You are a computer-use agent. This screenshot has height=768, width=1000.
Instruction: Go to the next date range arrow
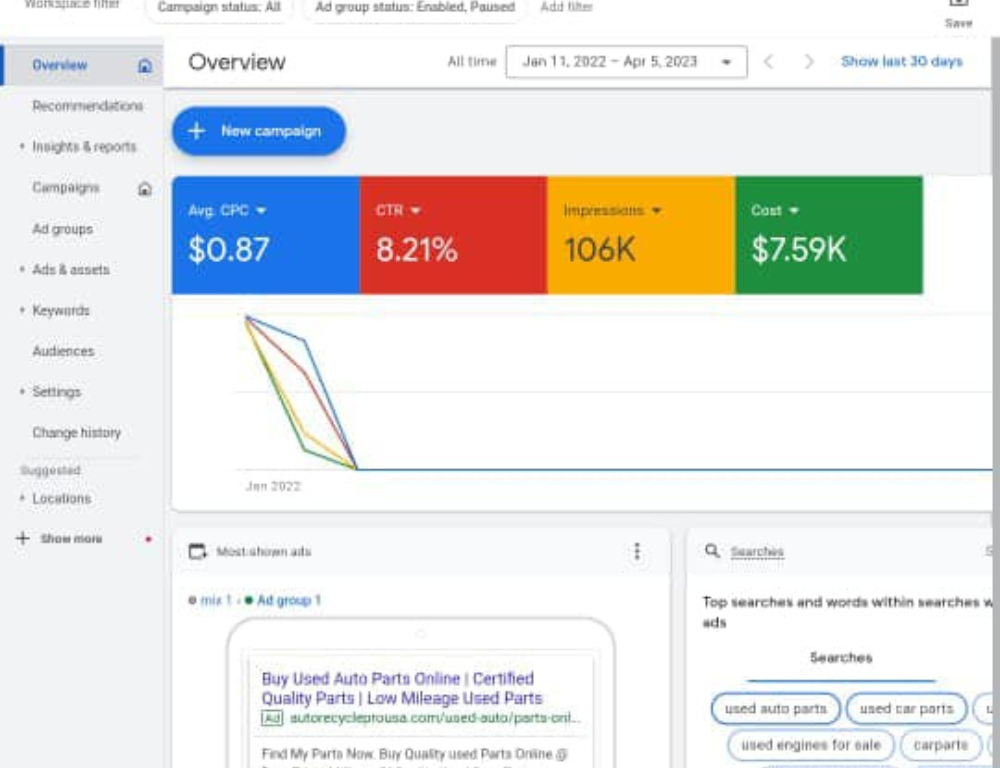[809, 62]
